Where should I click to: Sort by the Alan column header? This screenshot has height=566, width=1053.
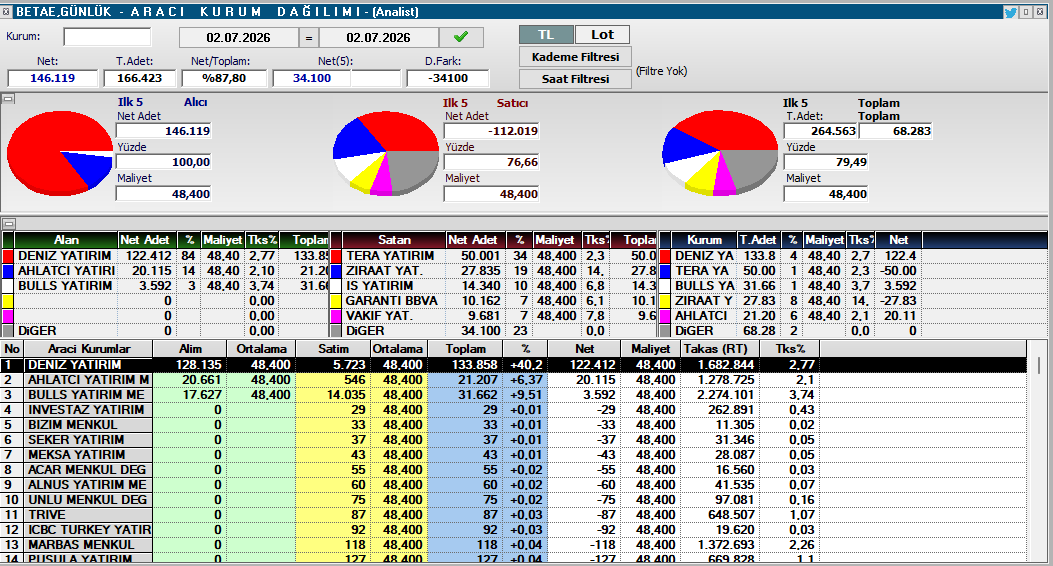point(66,240)
